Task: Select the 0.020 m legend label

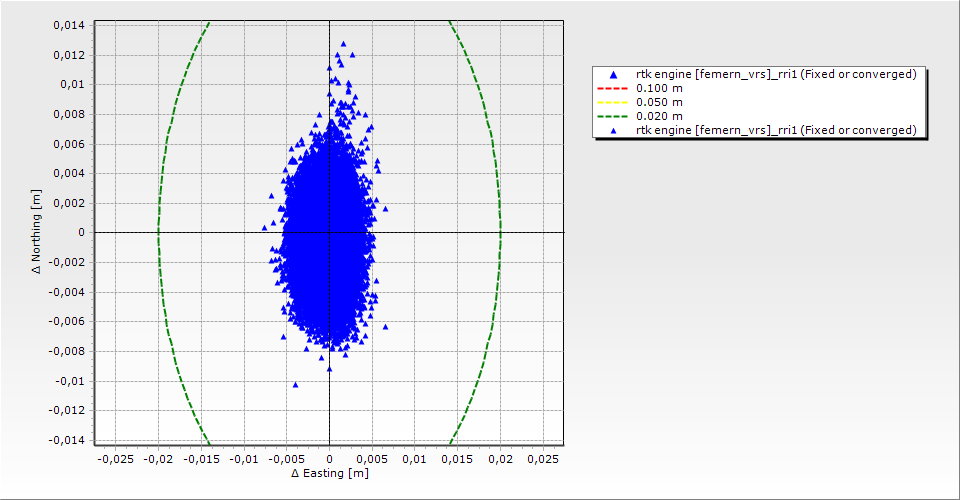Action: pyautogui.click(x=659, y=117)
